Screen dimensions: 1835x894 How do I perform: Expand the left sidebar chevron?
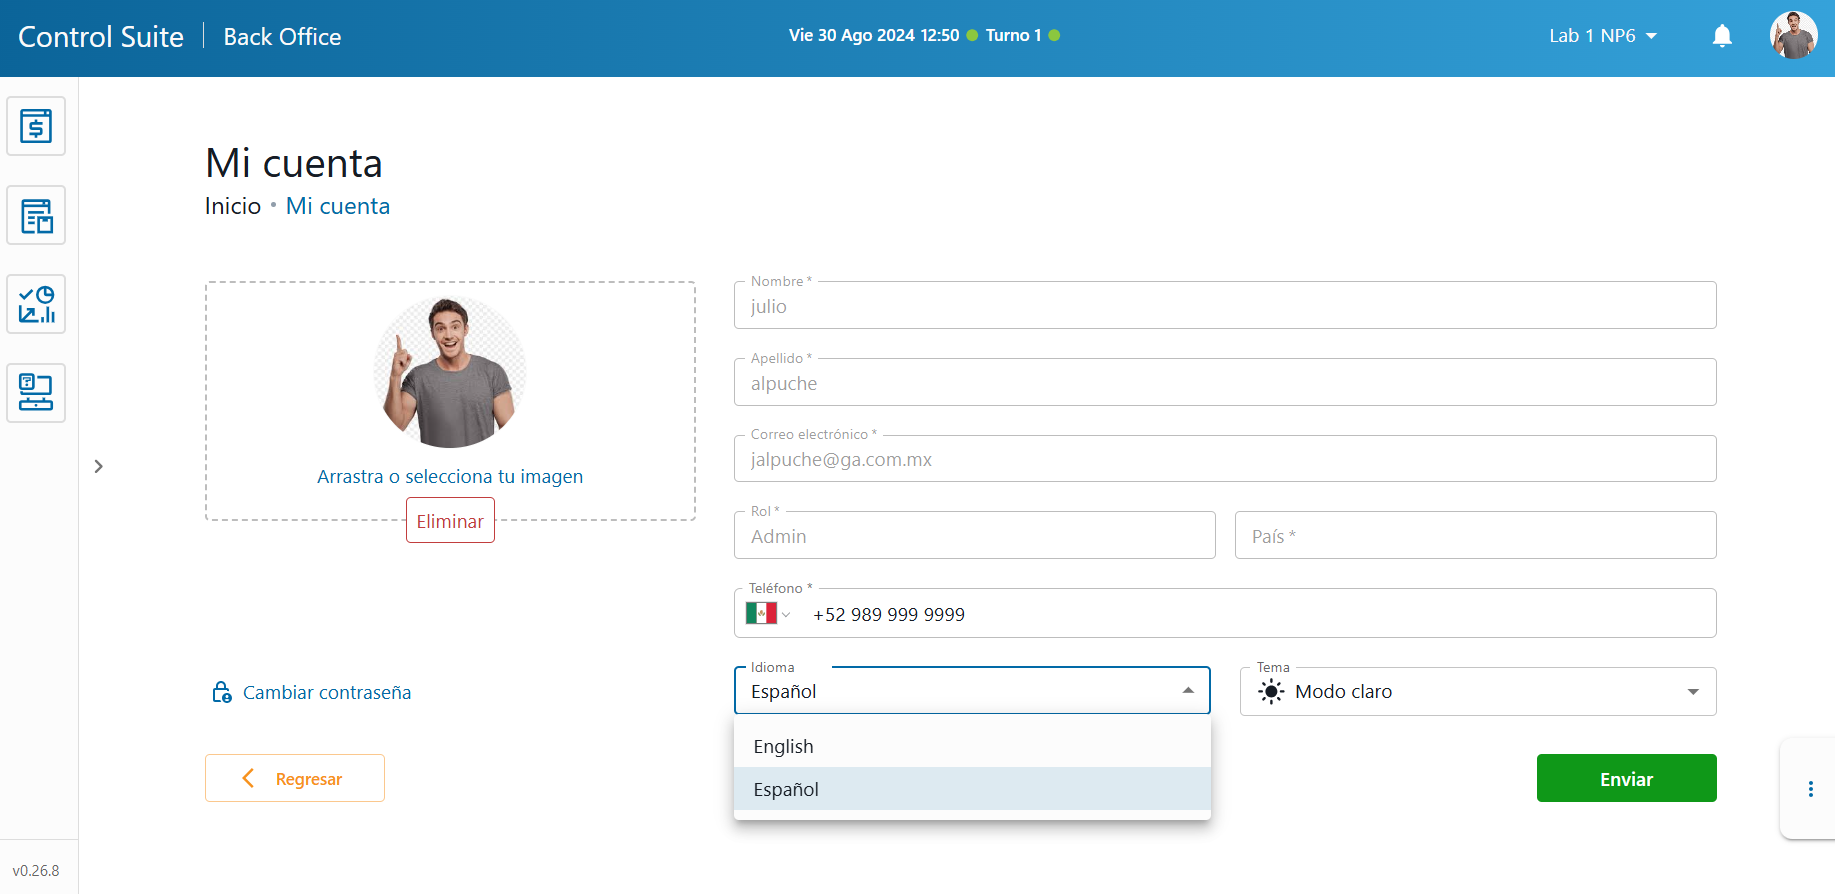98,466
